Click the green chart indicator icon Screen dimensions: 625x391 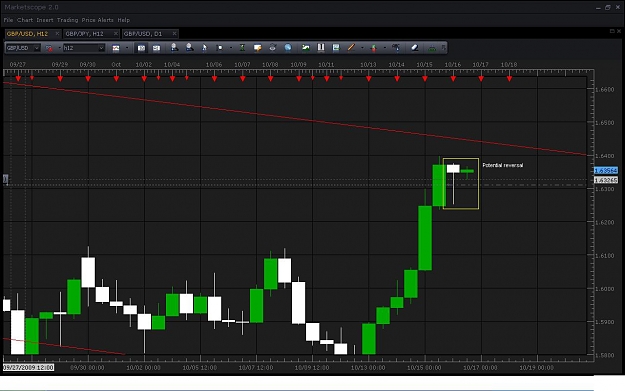306,48
